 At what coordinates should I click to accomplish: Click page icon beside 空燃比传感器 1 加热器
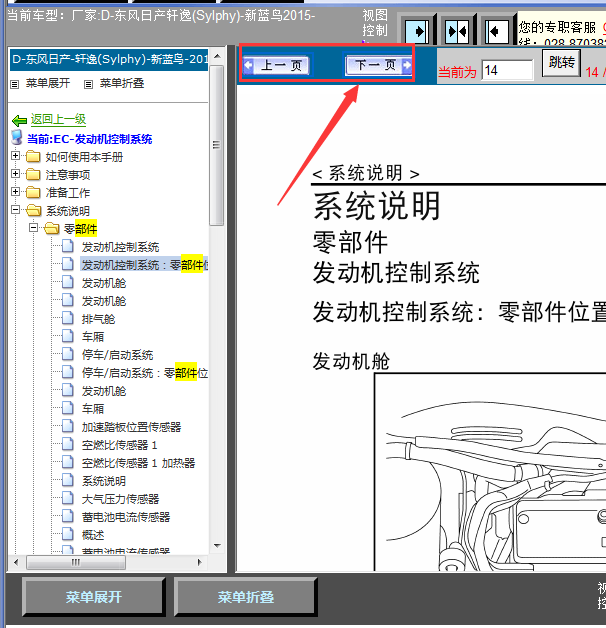pos(68,462)
